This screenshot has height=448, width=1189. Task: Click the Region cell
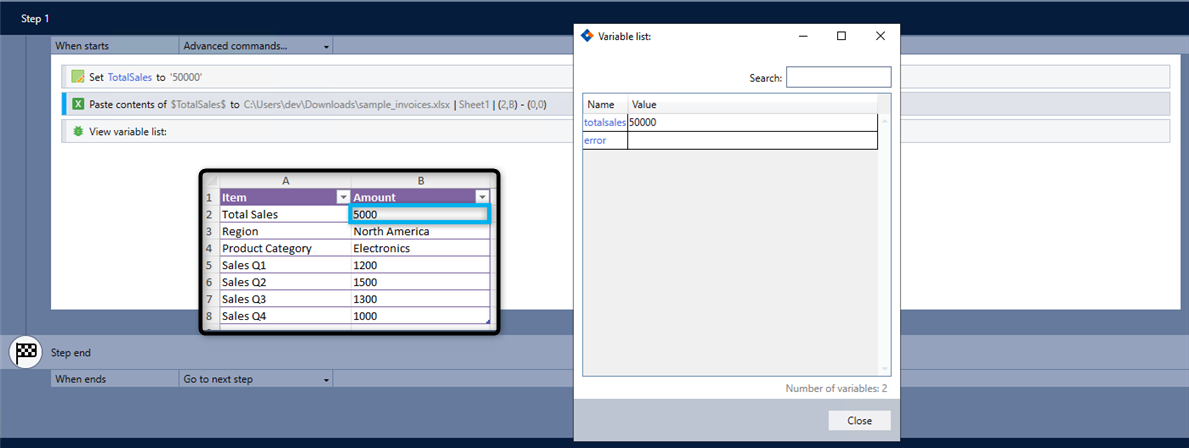[x=285, y=231]
